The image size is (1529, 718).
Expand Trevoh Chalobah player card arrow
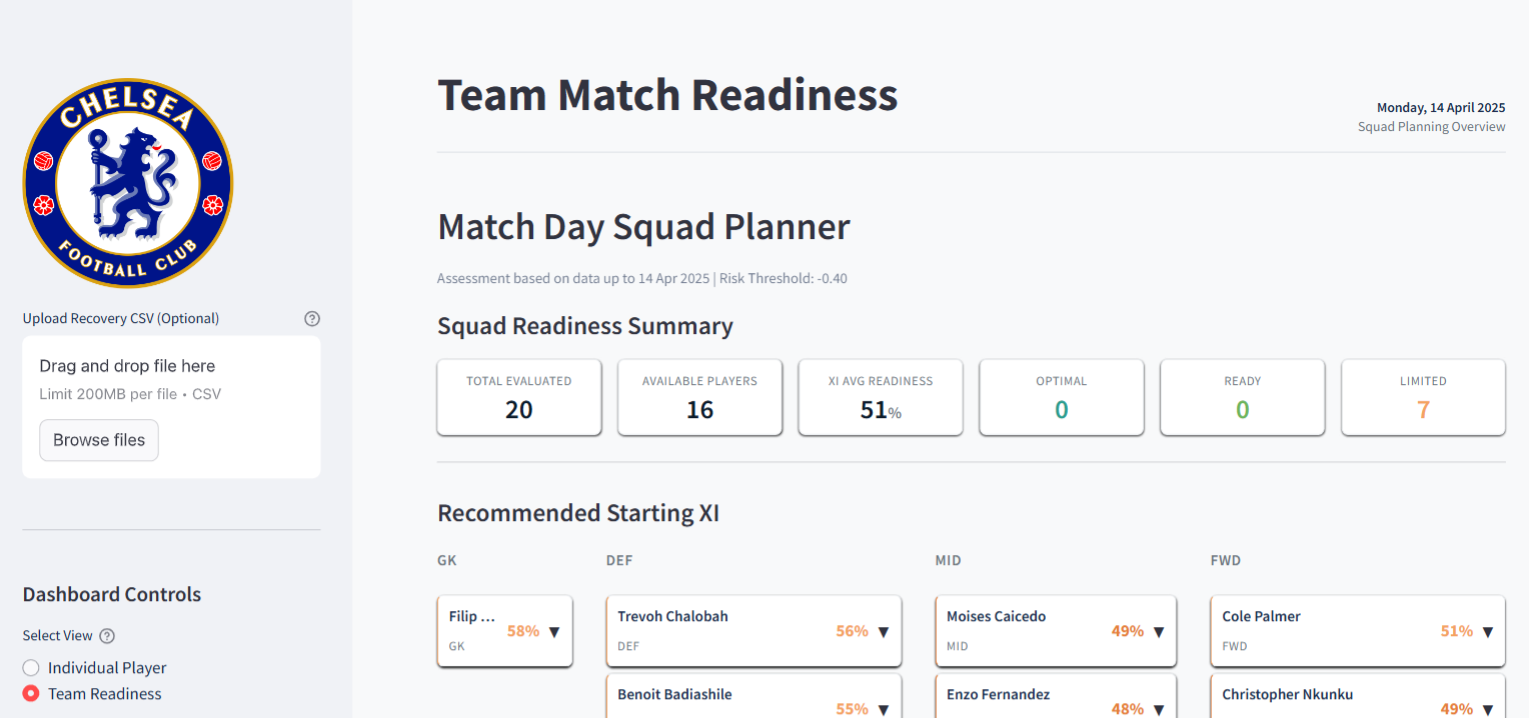(883, 631)
